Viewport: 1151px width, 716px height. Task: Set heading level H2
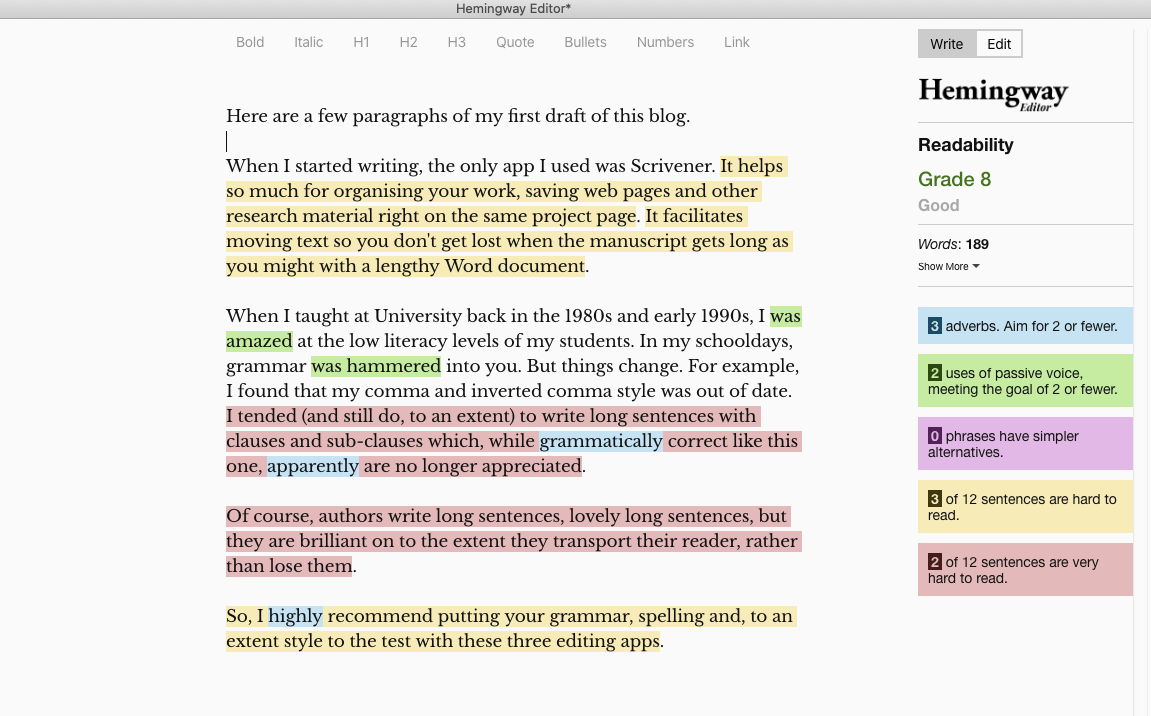pos(408,42)
